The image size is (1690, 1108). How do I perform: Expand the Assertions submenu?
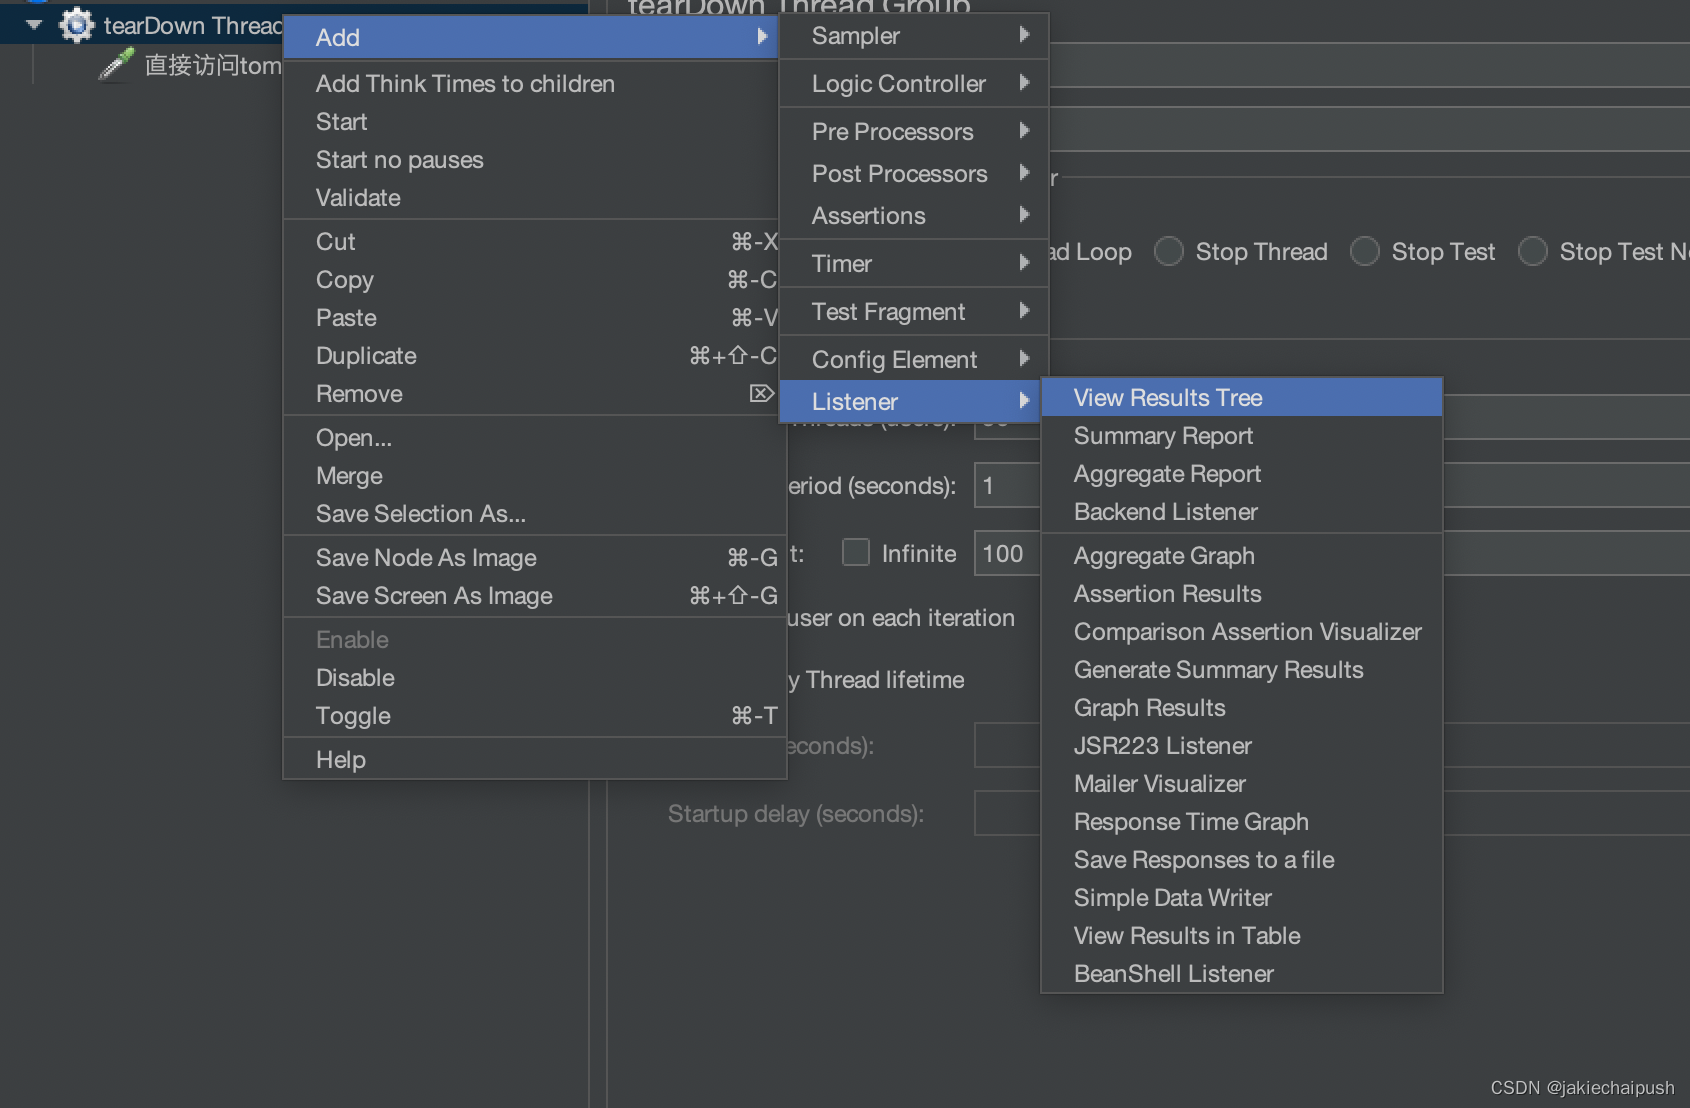click(x=914, y=216)
